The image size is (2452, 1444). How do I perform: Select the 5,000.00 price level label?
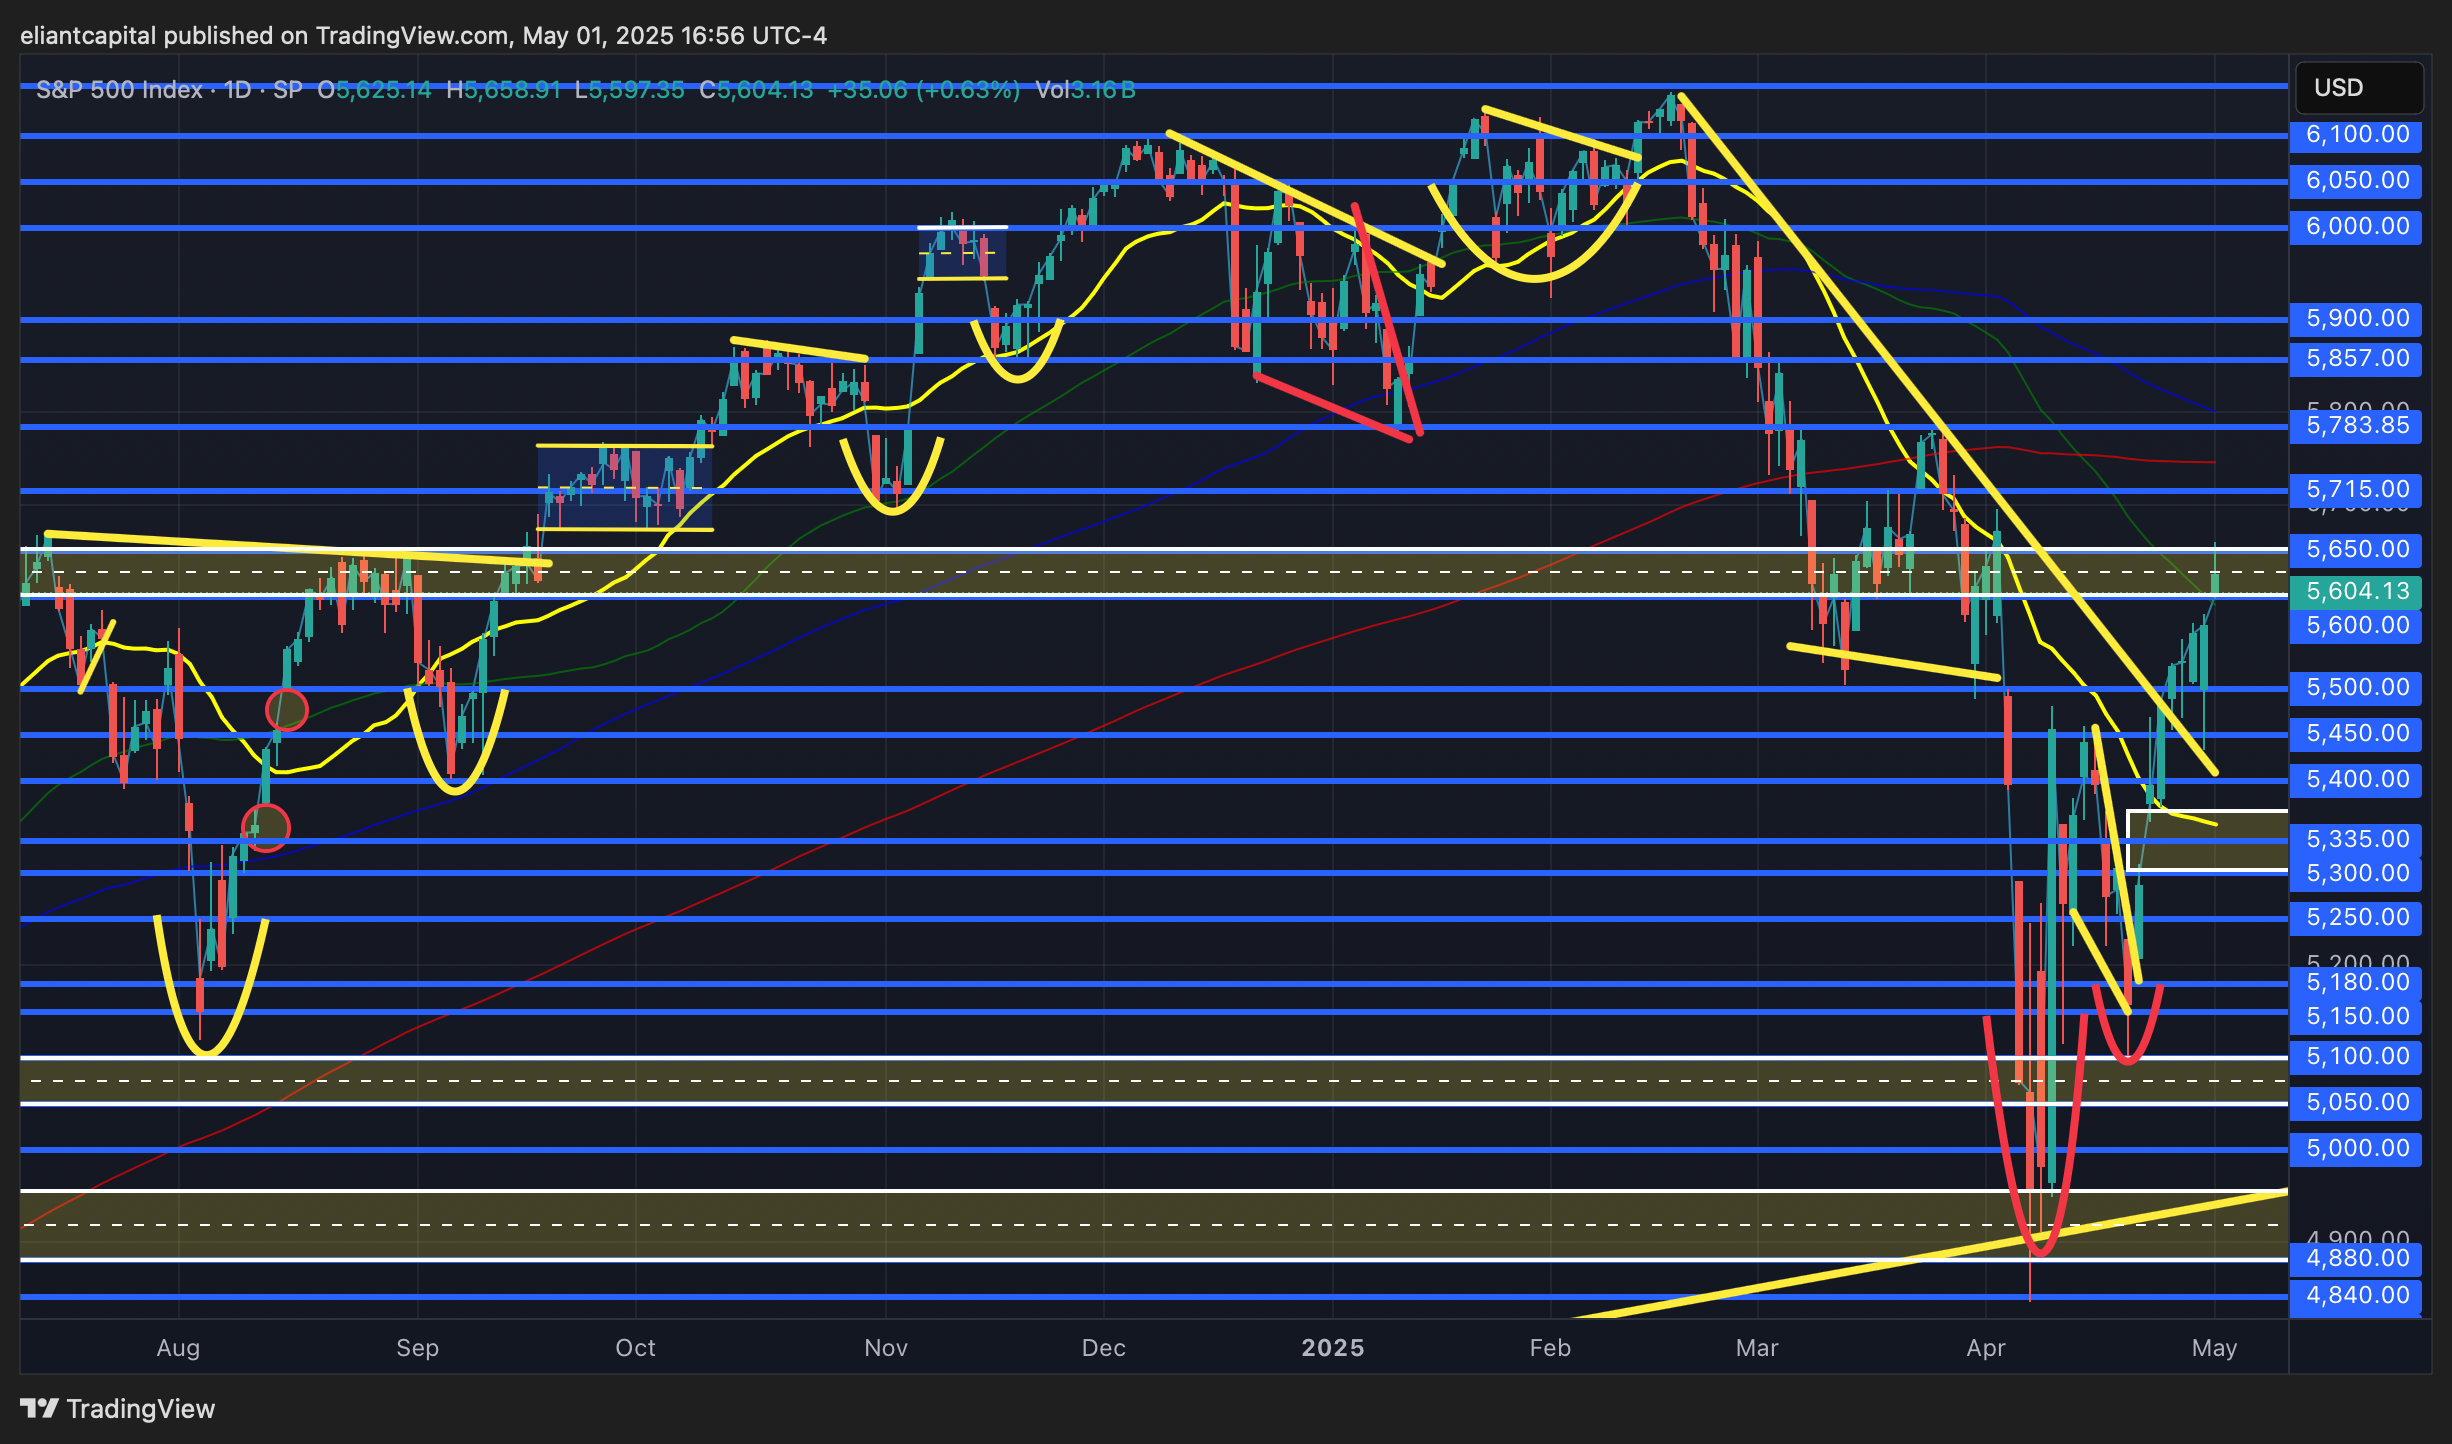[2356, 1148]
